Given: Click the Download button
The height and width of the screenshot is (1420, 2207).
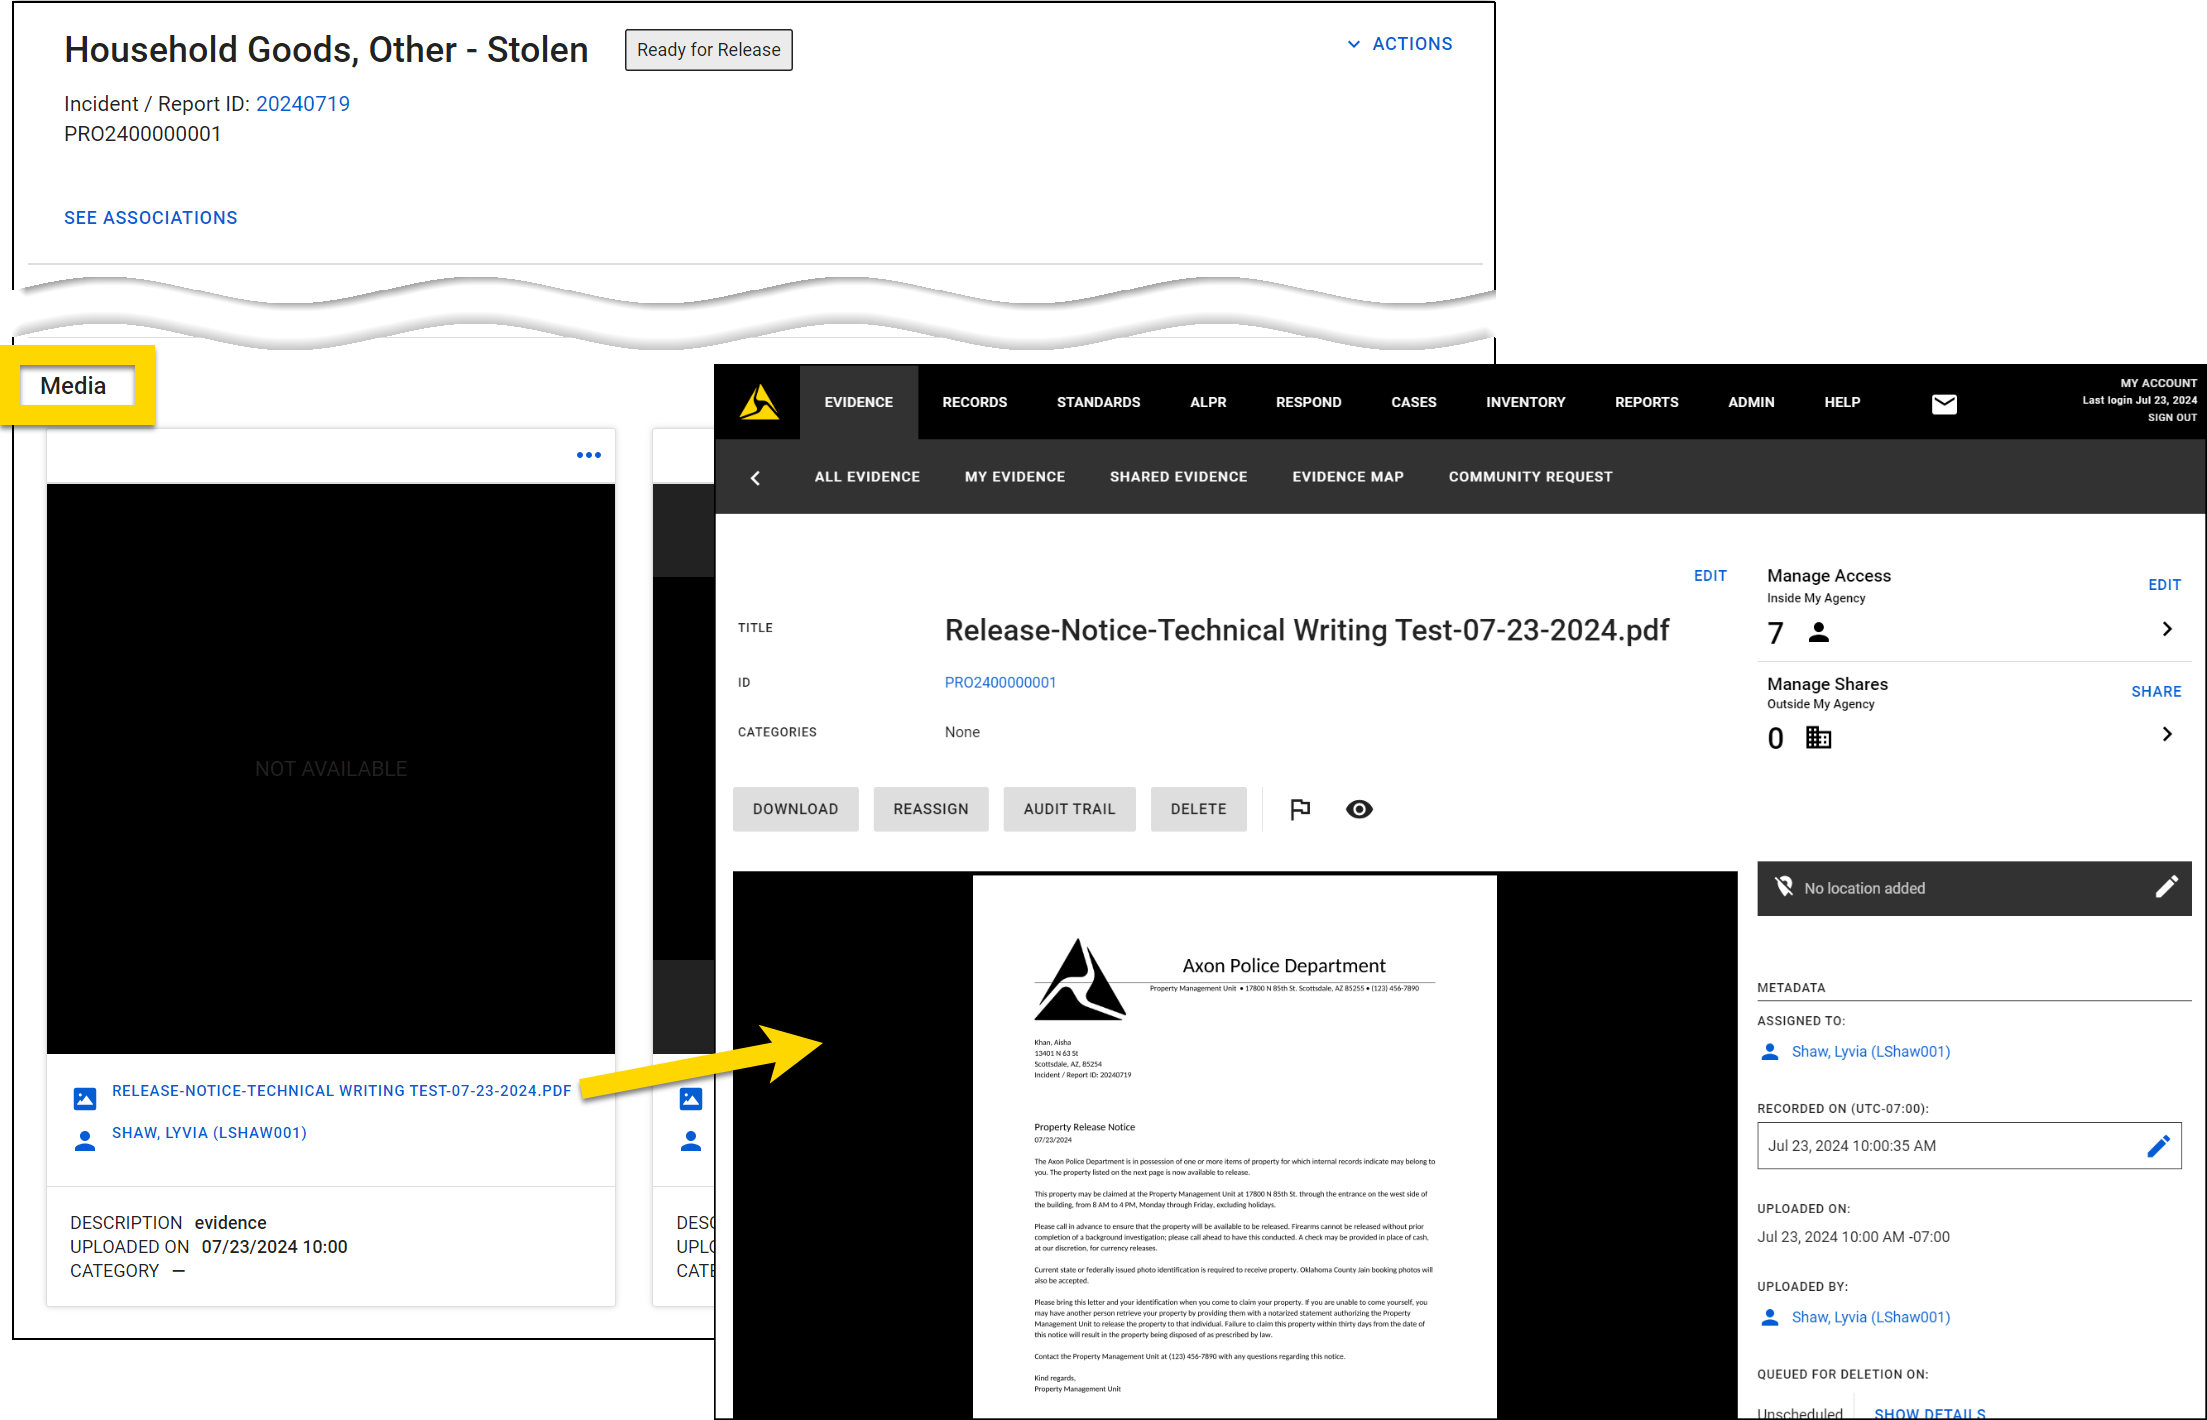Looking at the screenshot, I should (795, 809).
